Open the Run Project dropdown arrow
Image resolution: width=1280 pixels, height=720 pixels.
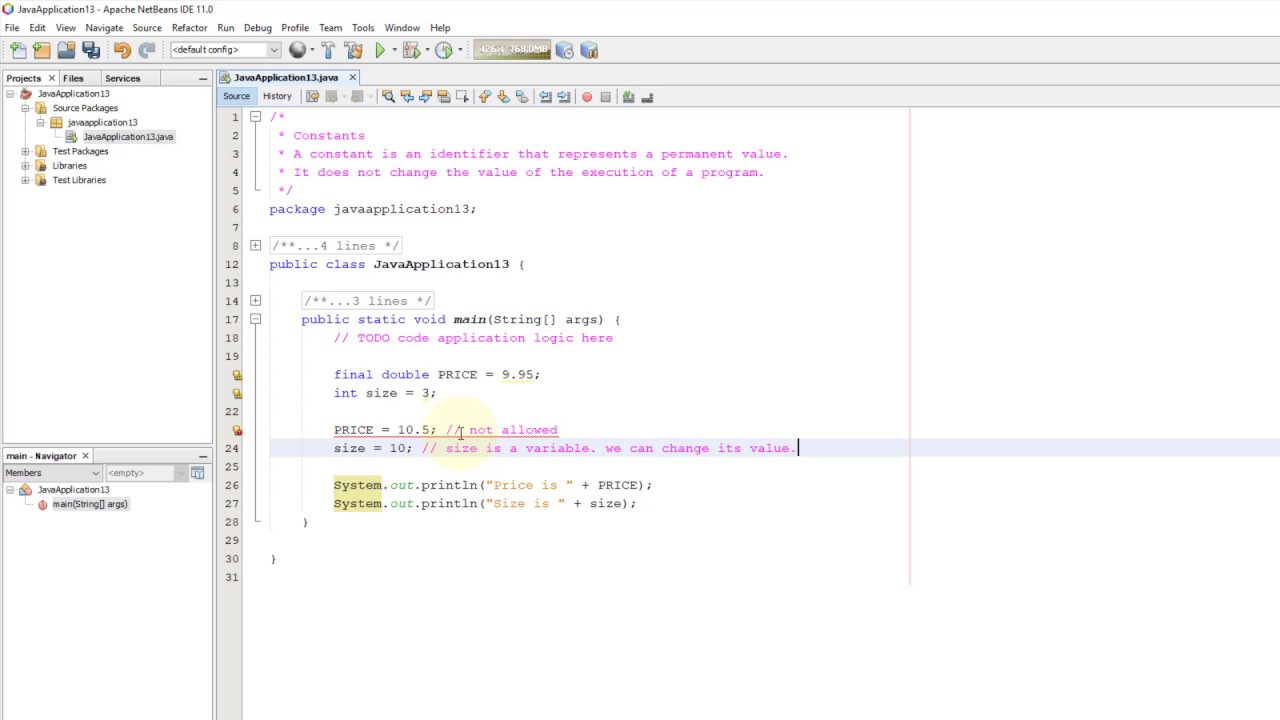pyautogui.click(x=394, y=50)
